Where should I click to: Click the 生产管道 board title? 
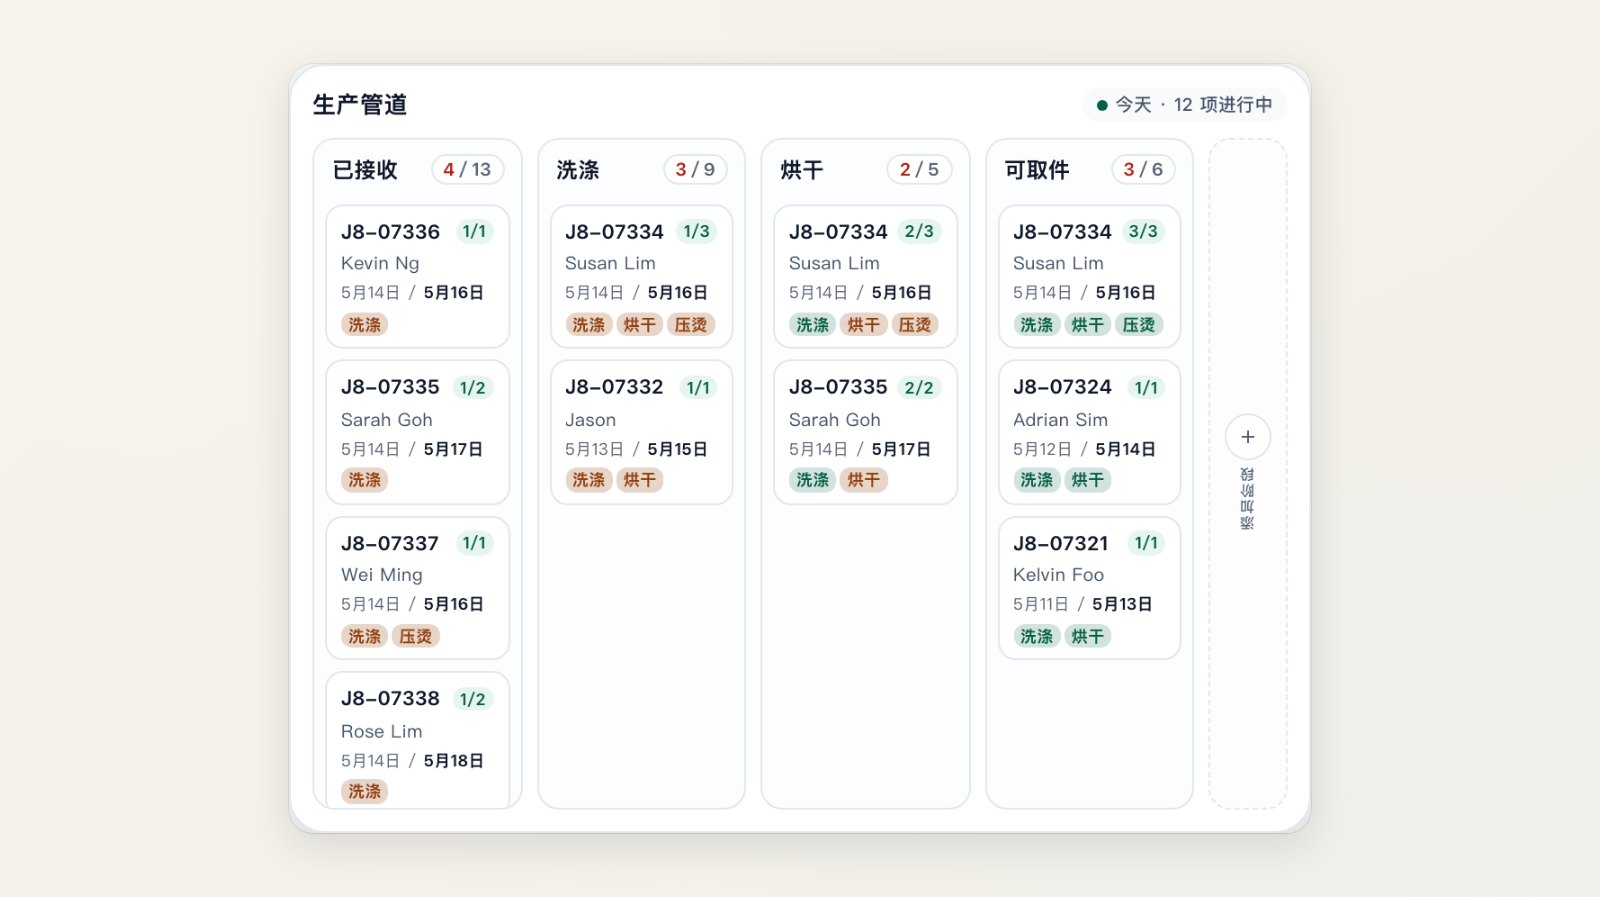coord(360,105)
